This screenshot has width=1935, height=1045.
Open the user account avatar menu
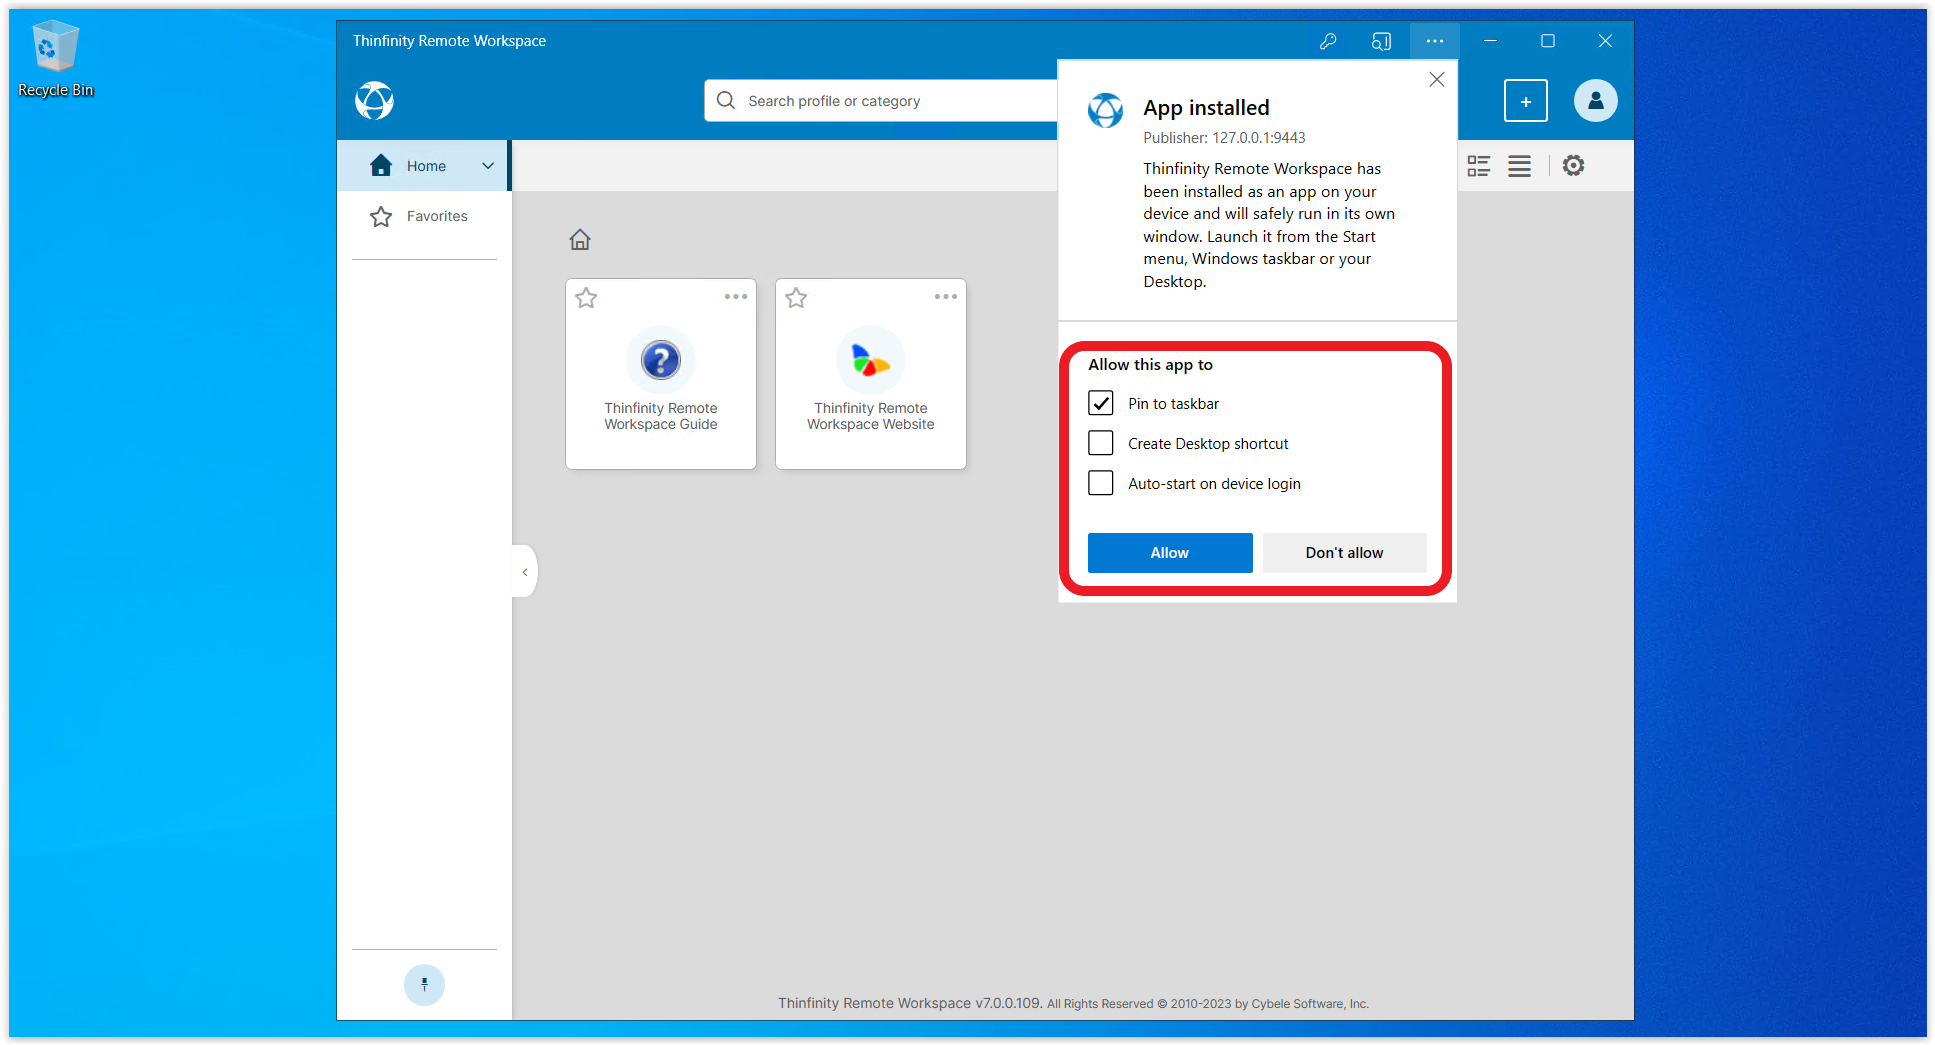[x=1596, y=101]
